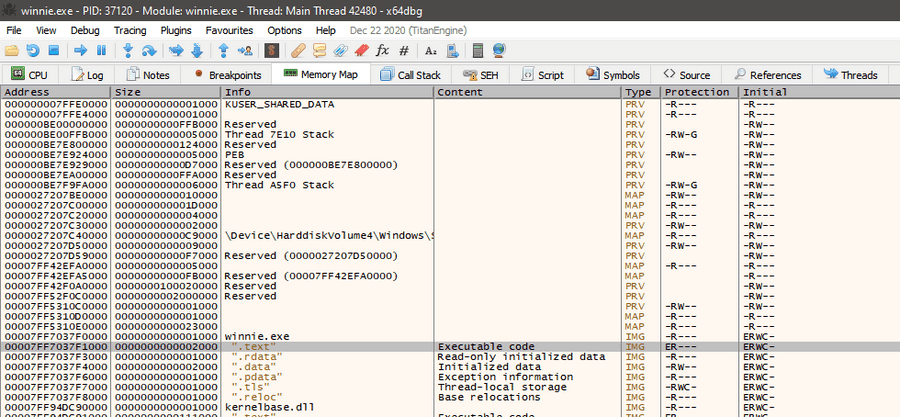The width and height of the screenshot is (900, 417).
Task: Click the Restart program toolbar icon
Action: 33,50
